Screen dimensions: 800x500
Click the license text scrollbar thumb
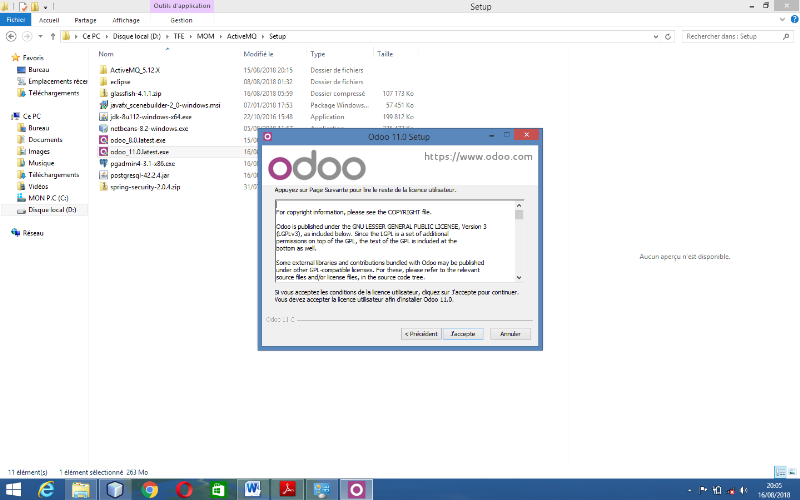(519, 214)
